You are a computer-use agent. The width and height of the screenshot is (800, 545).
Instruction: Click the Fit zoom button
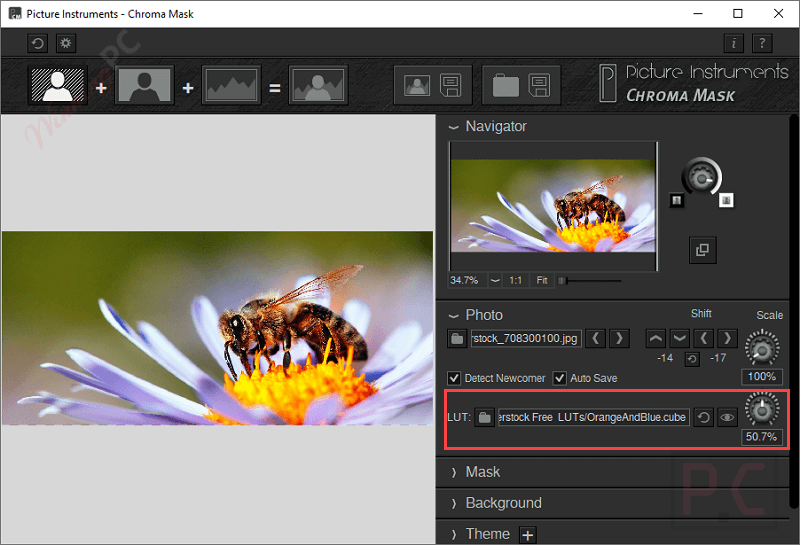click(541, 280)
